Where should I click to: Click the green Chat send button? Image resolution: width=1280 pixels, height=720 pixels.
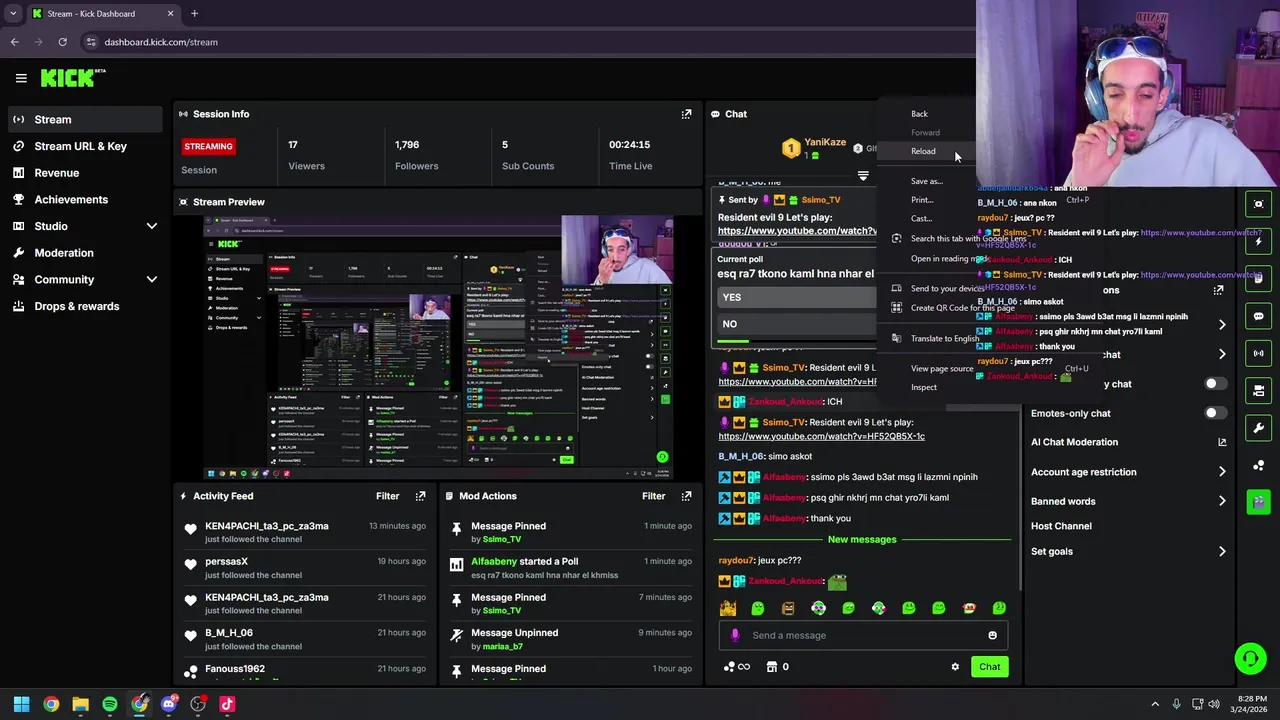click(989, 667)
